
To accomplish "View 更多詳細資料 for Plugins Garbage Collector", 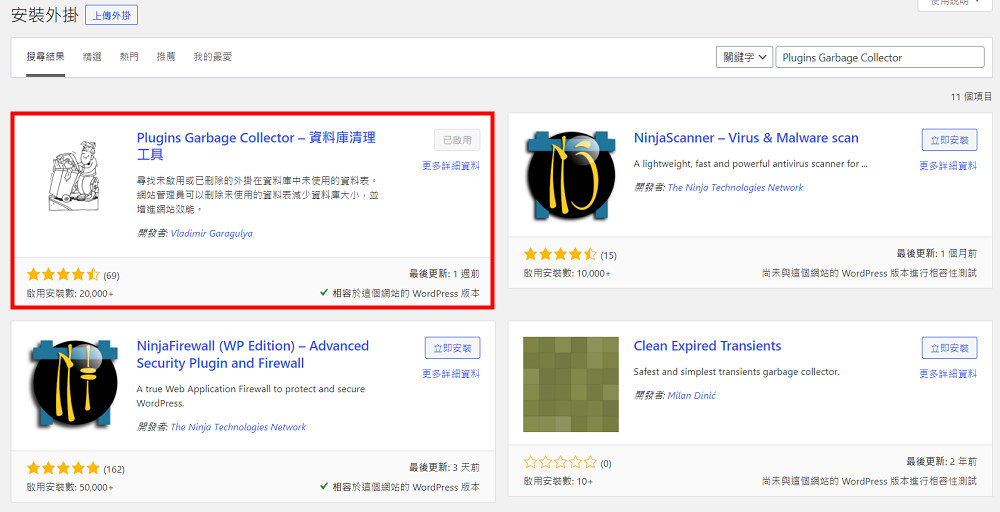I will click(451, 166).
